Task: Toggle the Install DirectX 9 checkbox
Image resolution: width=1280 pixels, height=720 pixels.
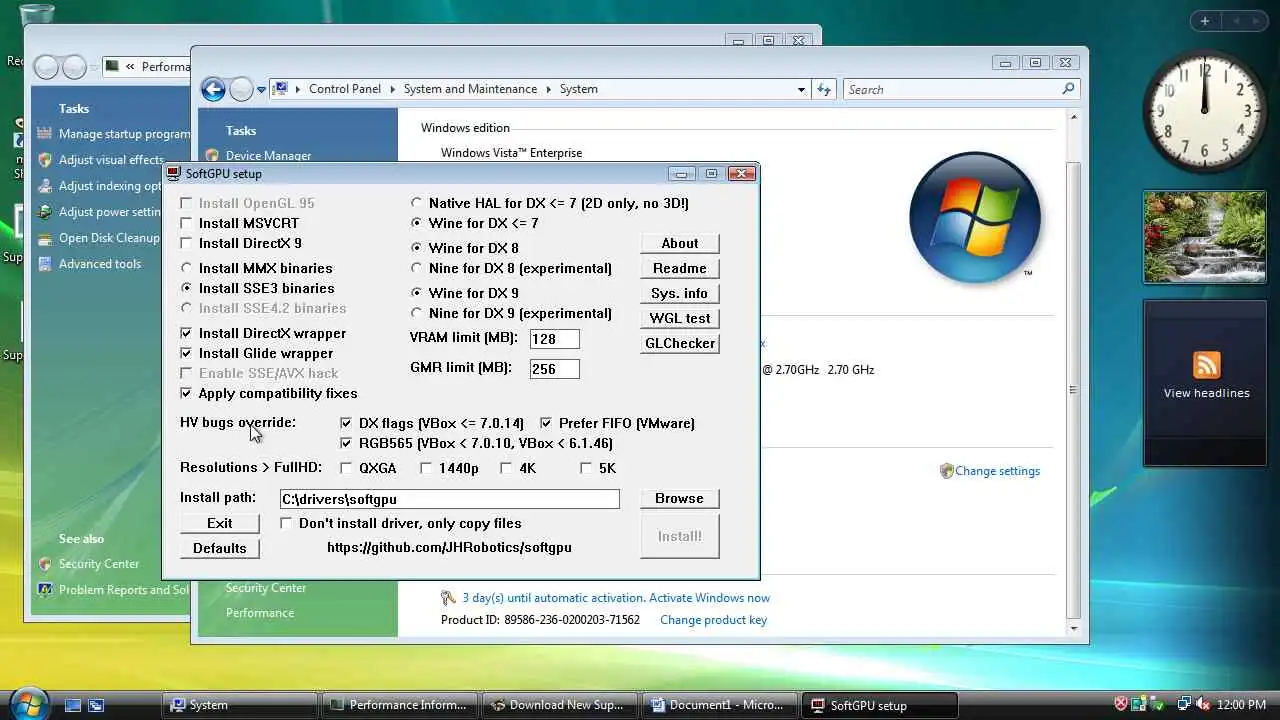Action: (186, 243)
